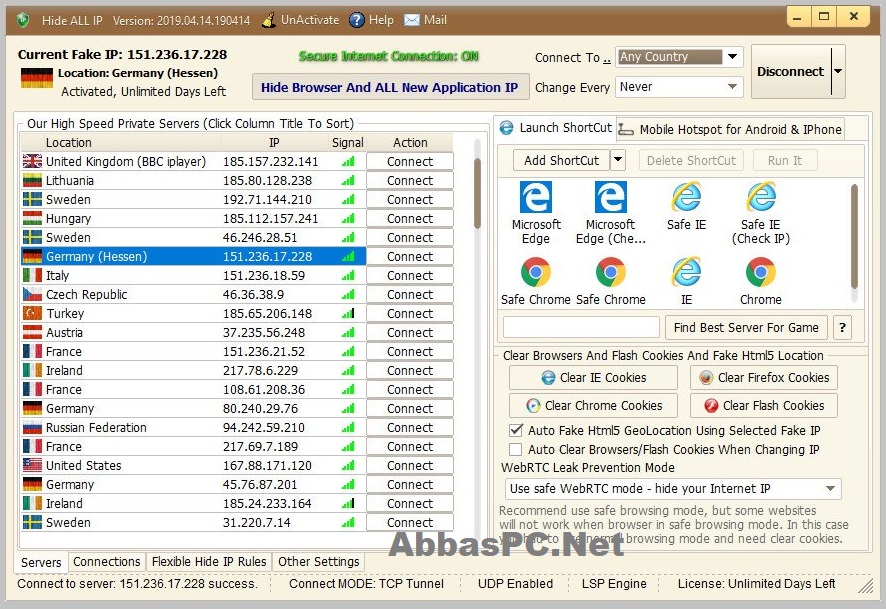Sort servers by Signal column header

pyautogui.click(x=348, y=142)
